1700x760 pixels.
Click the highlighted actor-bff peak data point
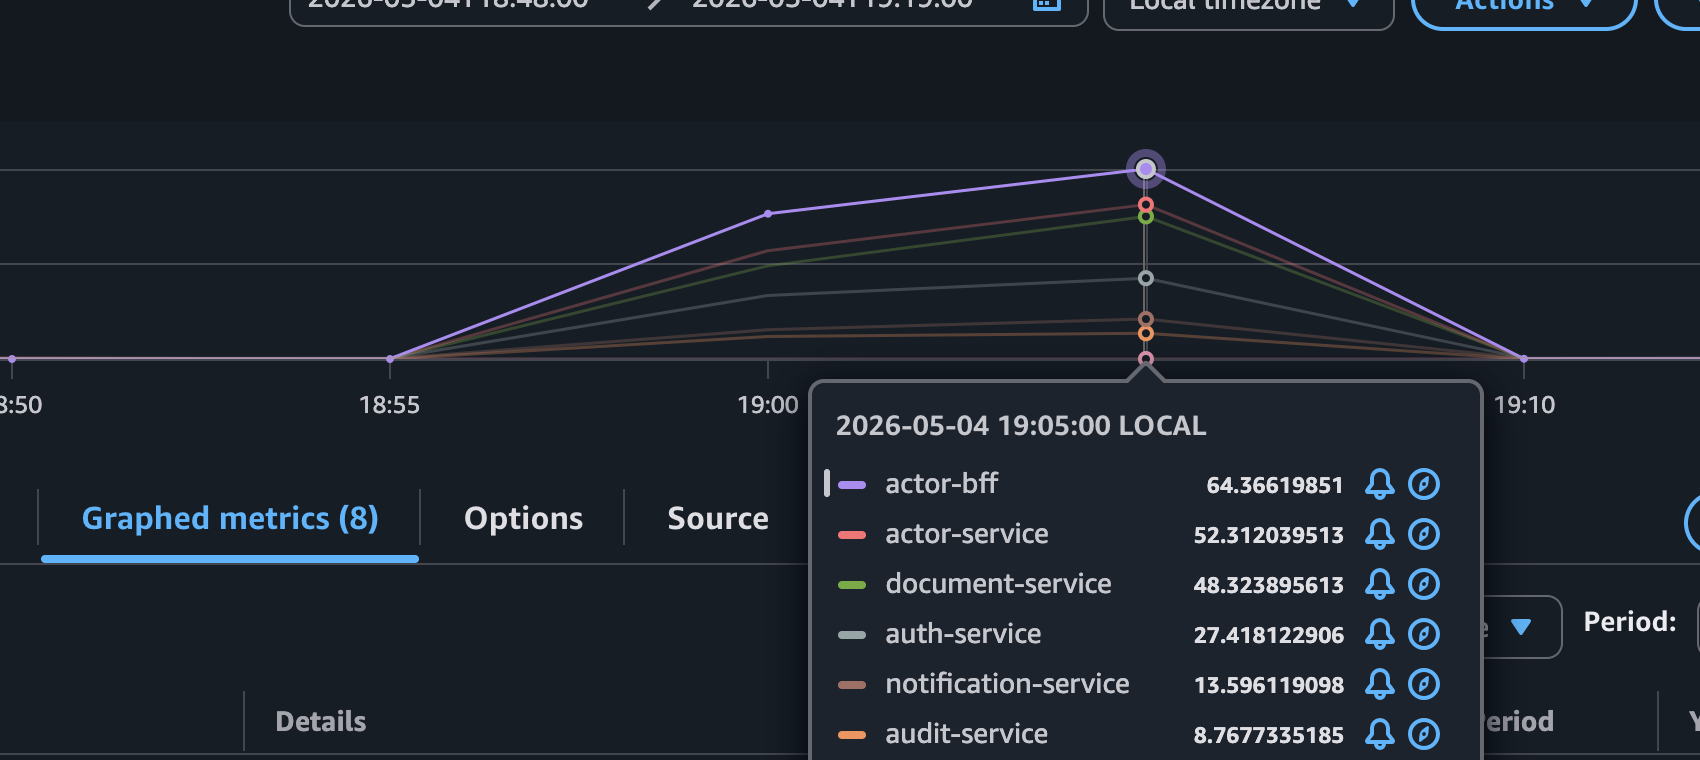(x=1146, y=169)
